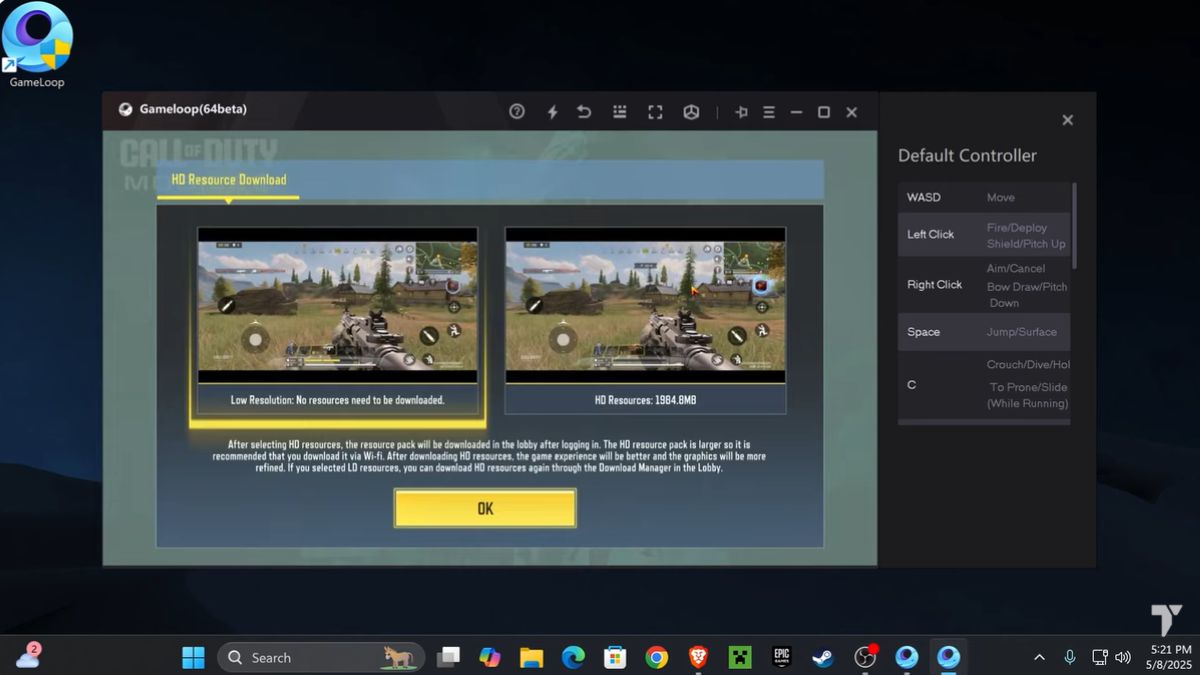Choose the Low Resolution preview thumbnail

coord(337,305)
